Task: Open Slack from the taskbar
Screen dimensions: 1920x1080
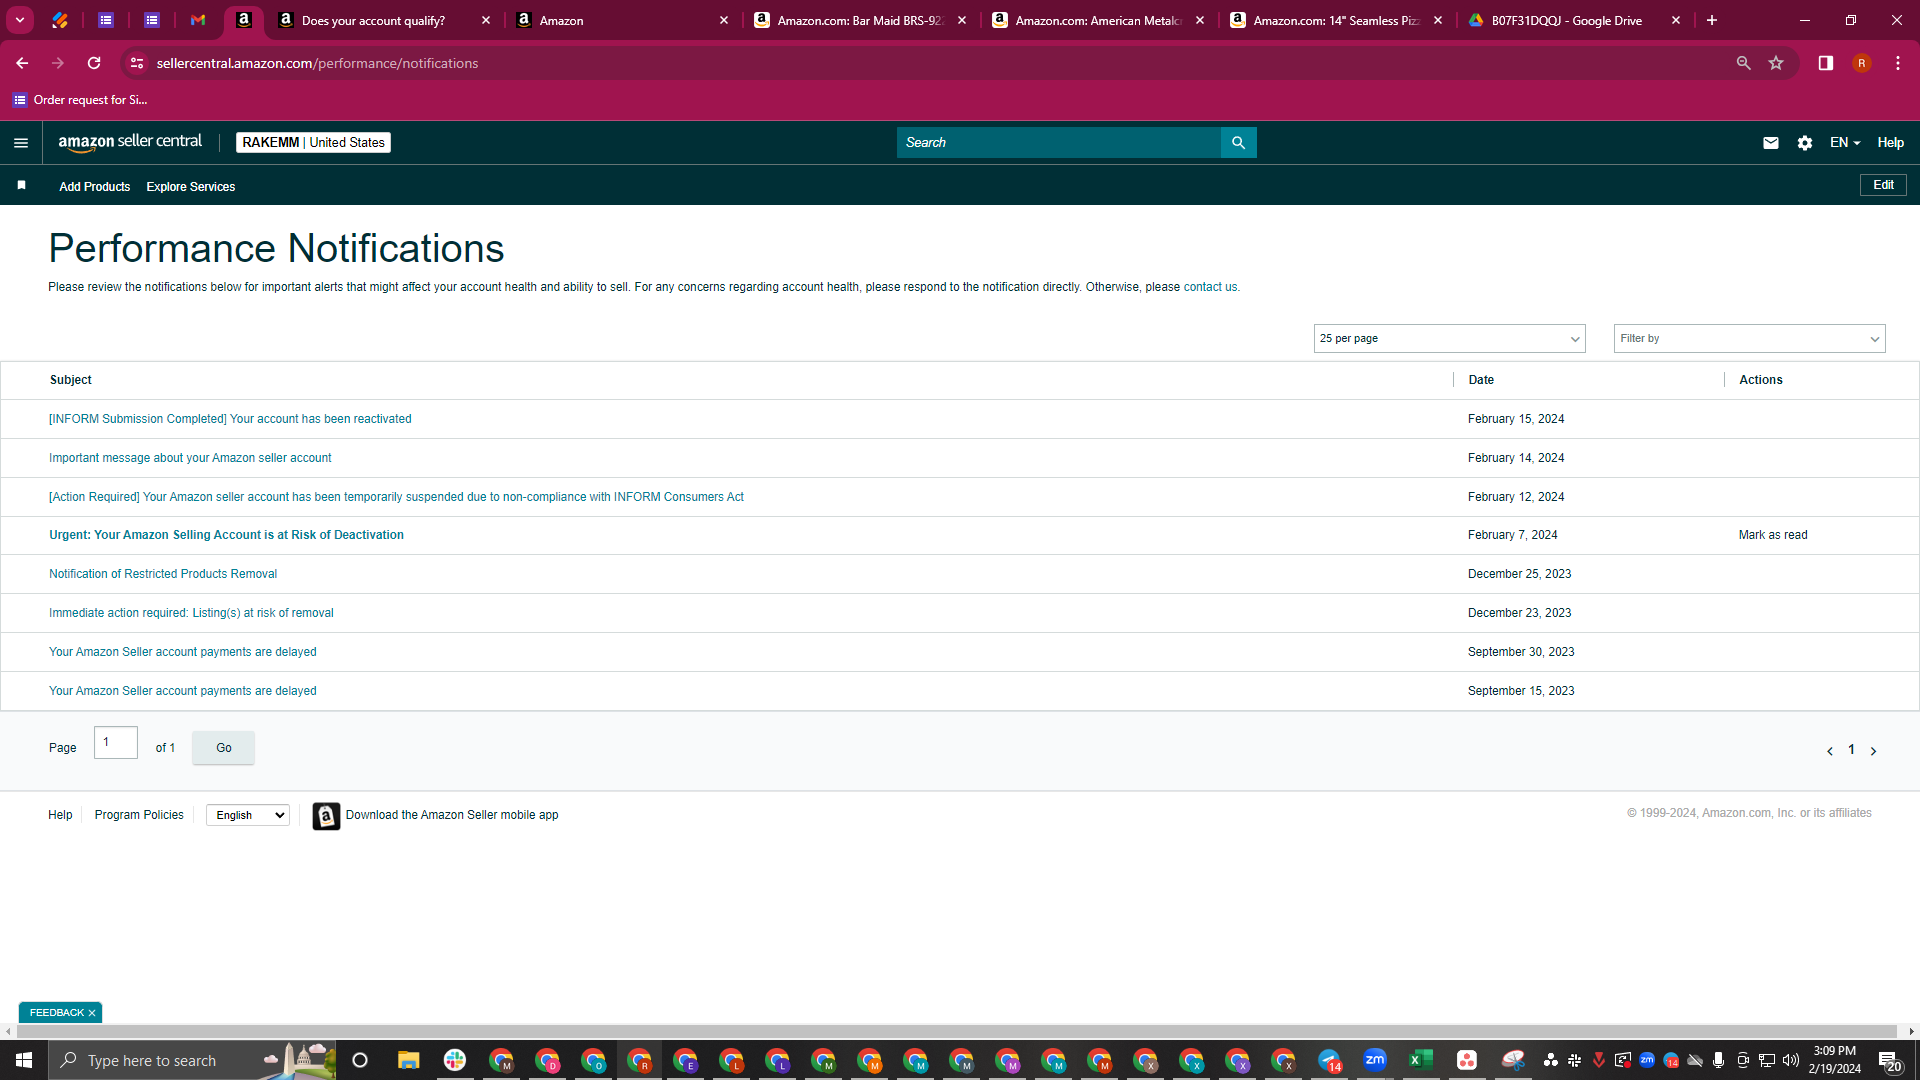Action: point(455,1060)
